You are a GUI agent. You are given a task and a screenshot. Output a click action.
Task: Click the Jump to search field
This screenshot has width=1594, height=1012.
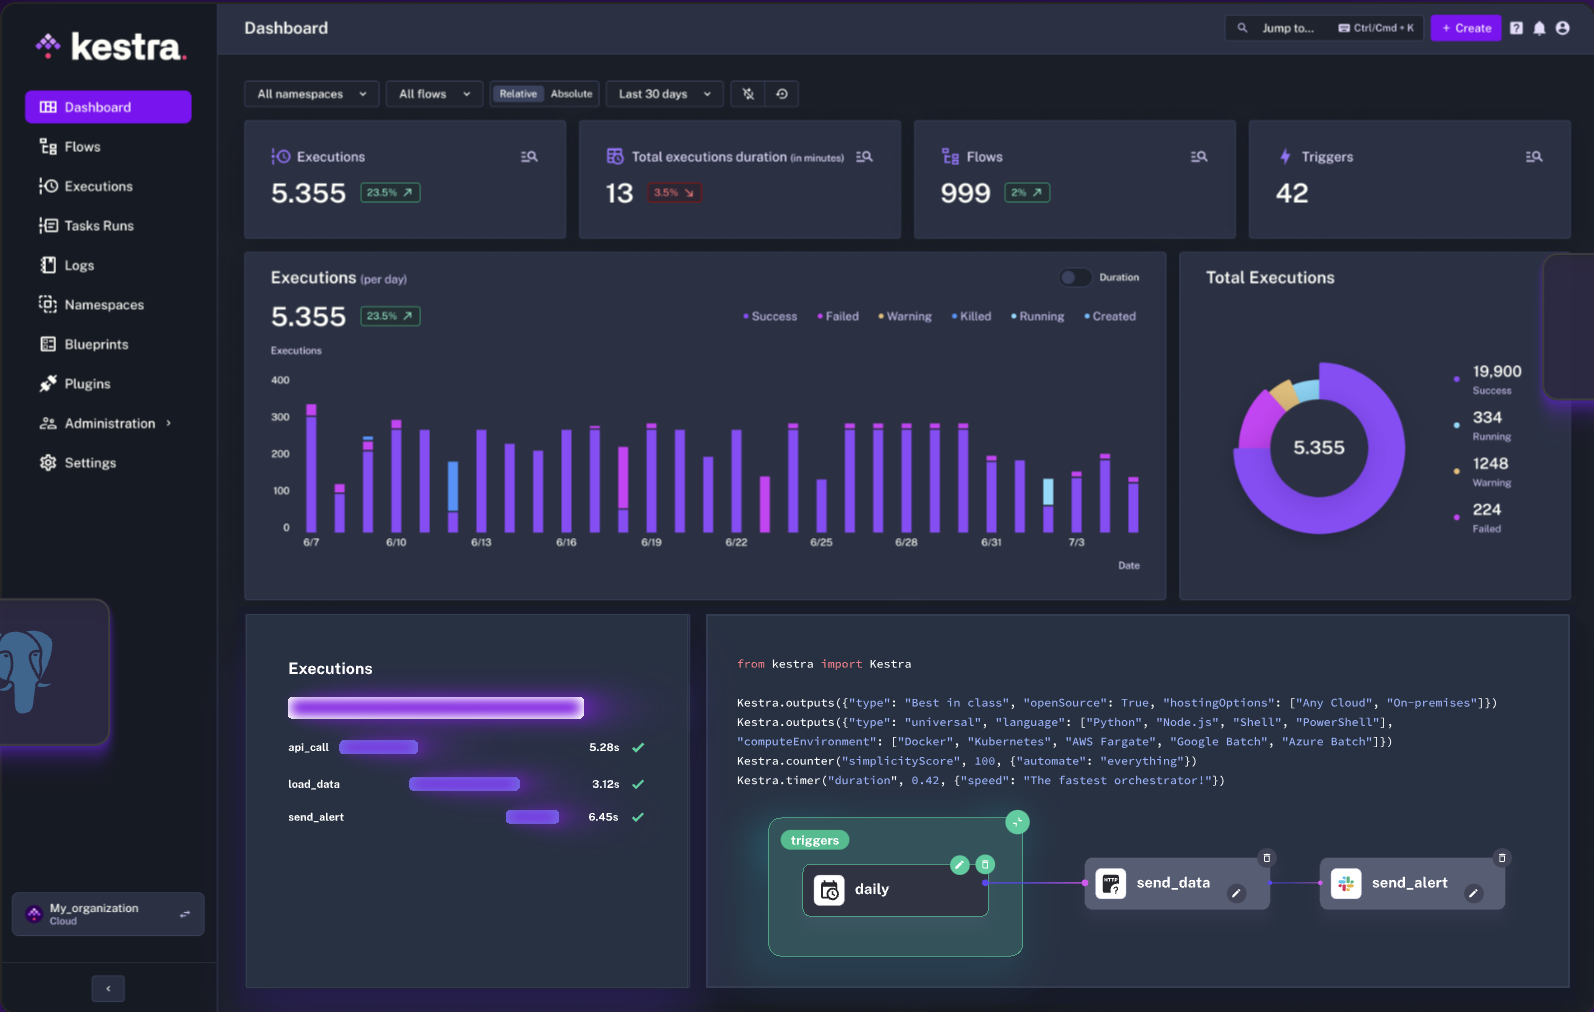coord(1325,28)
